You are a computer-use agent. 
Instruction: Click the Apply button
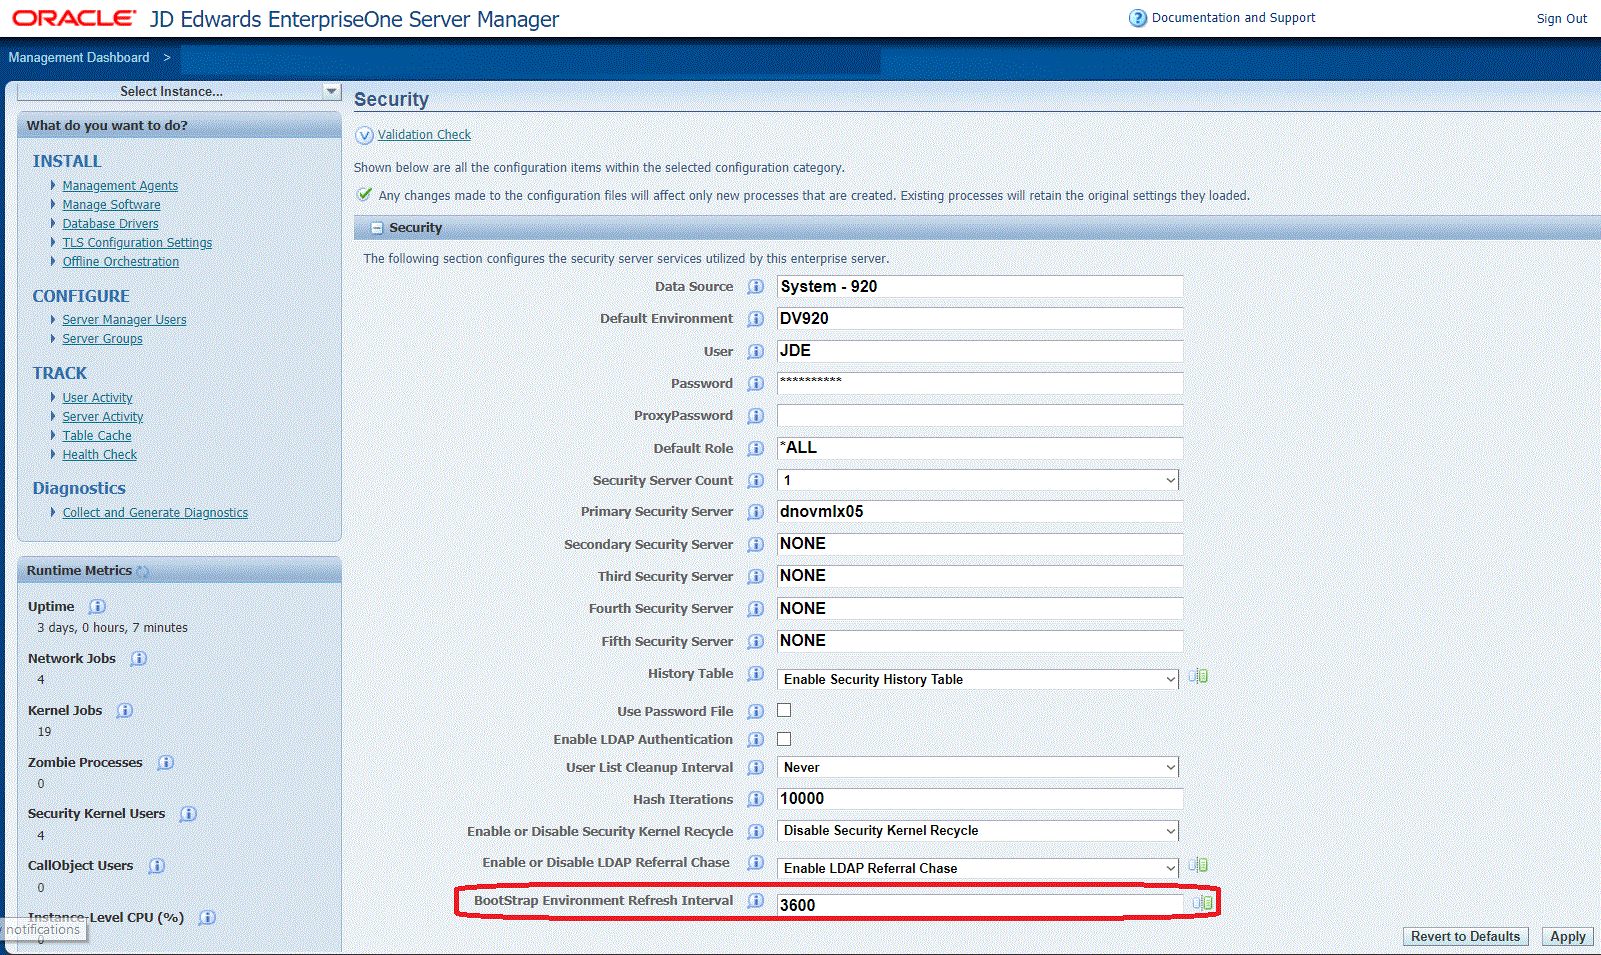click(1567, 937)
